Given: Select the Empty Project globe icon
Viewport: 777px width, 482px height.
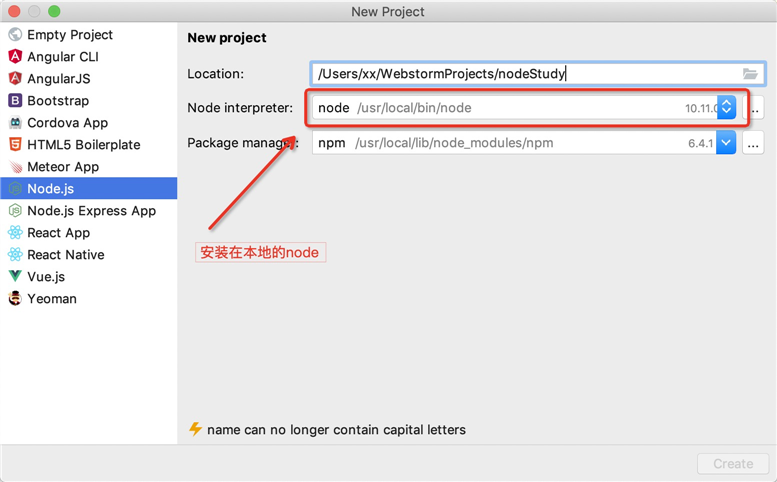Looking at the screenshot, I should (x=15, y=34).
